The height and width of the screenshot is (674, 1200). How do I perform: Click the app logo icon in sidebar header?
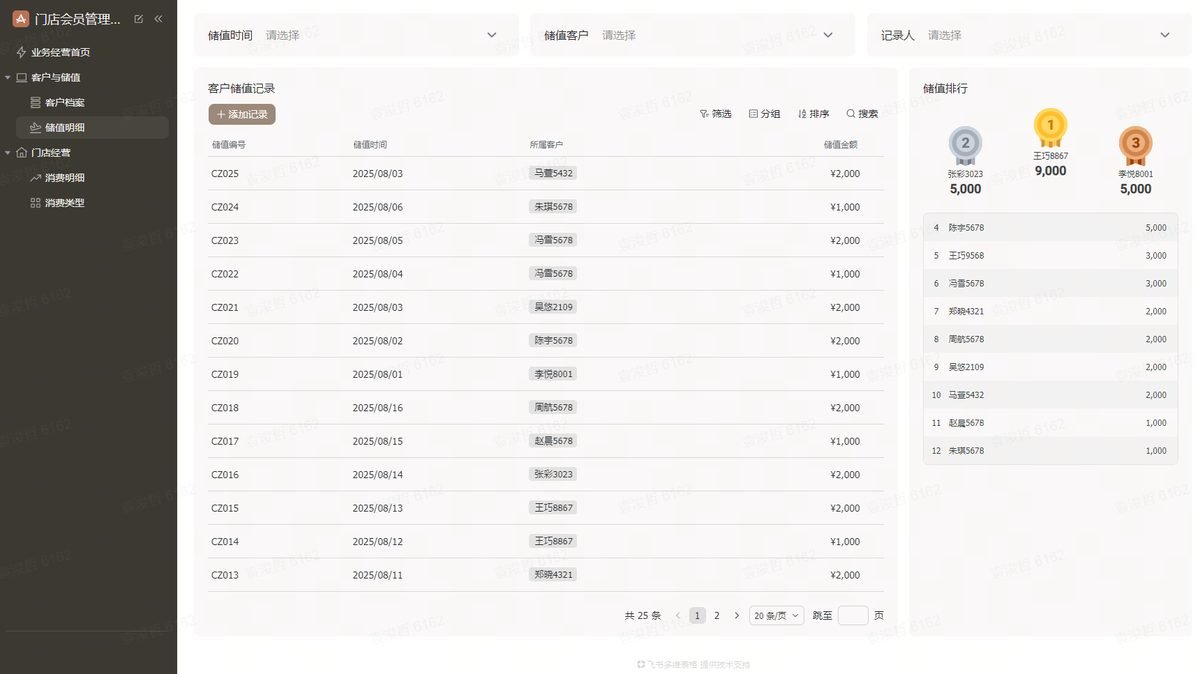(20, 18)
